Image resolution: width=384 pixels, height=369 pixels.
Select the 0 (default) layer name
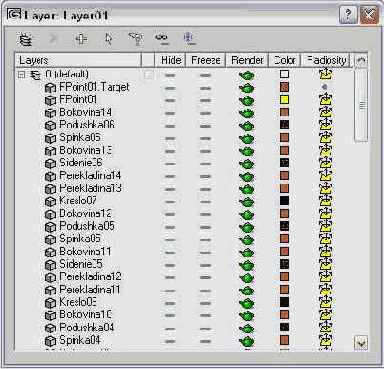[x=67, y=74]
